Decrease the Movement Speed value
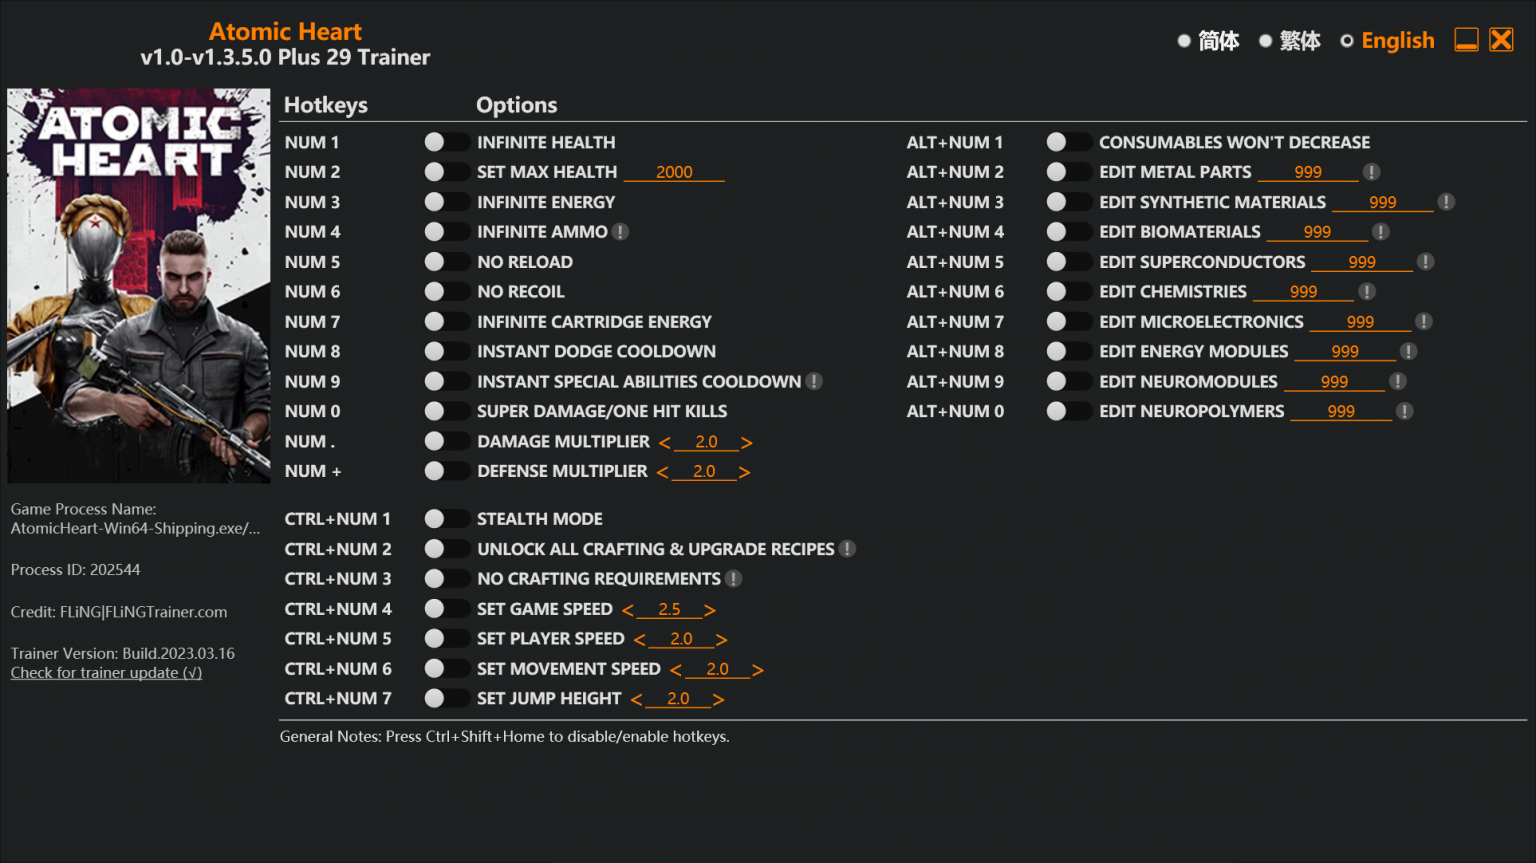Viewport: 1536px width, 863px height. [675, 669]
